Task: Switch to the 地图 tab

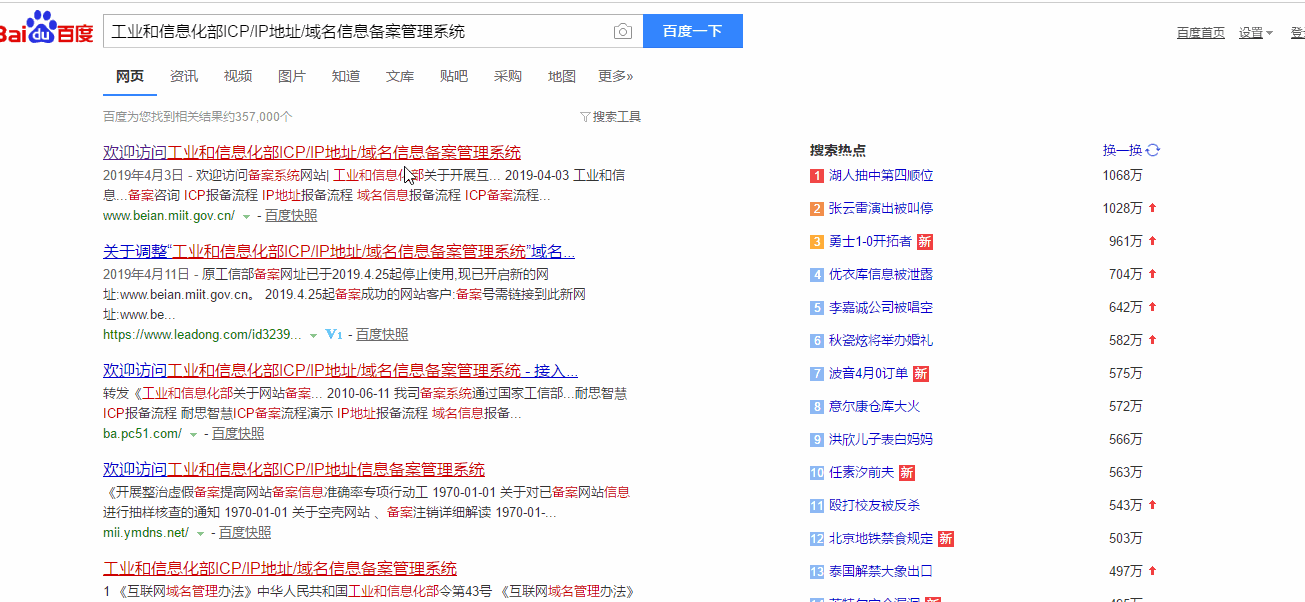Action: pyautogui.click(x=562, y=76)
